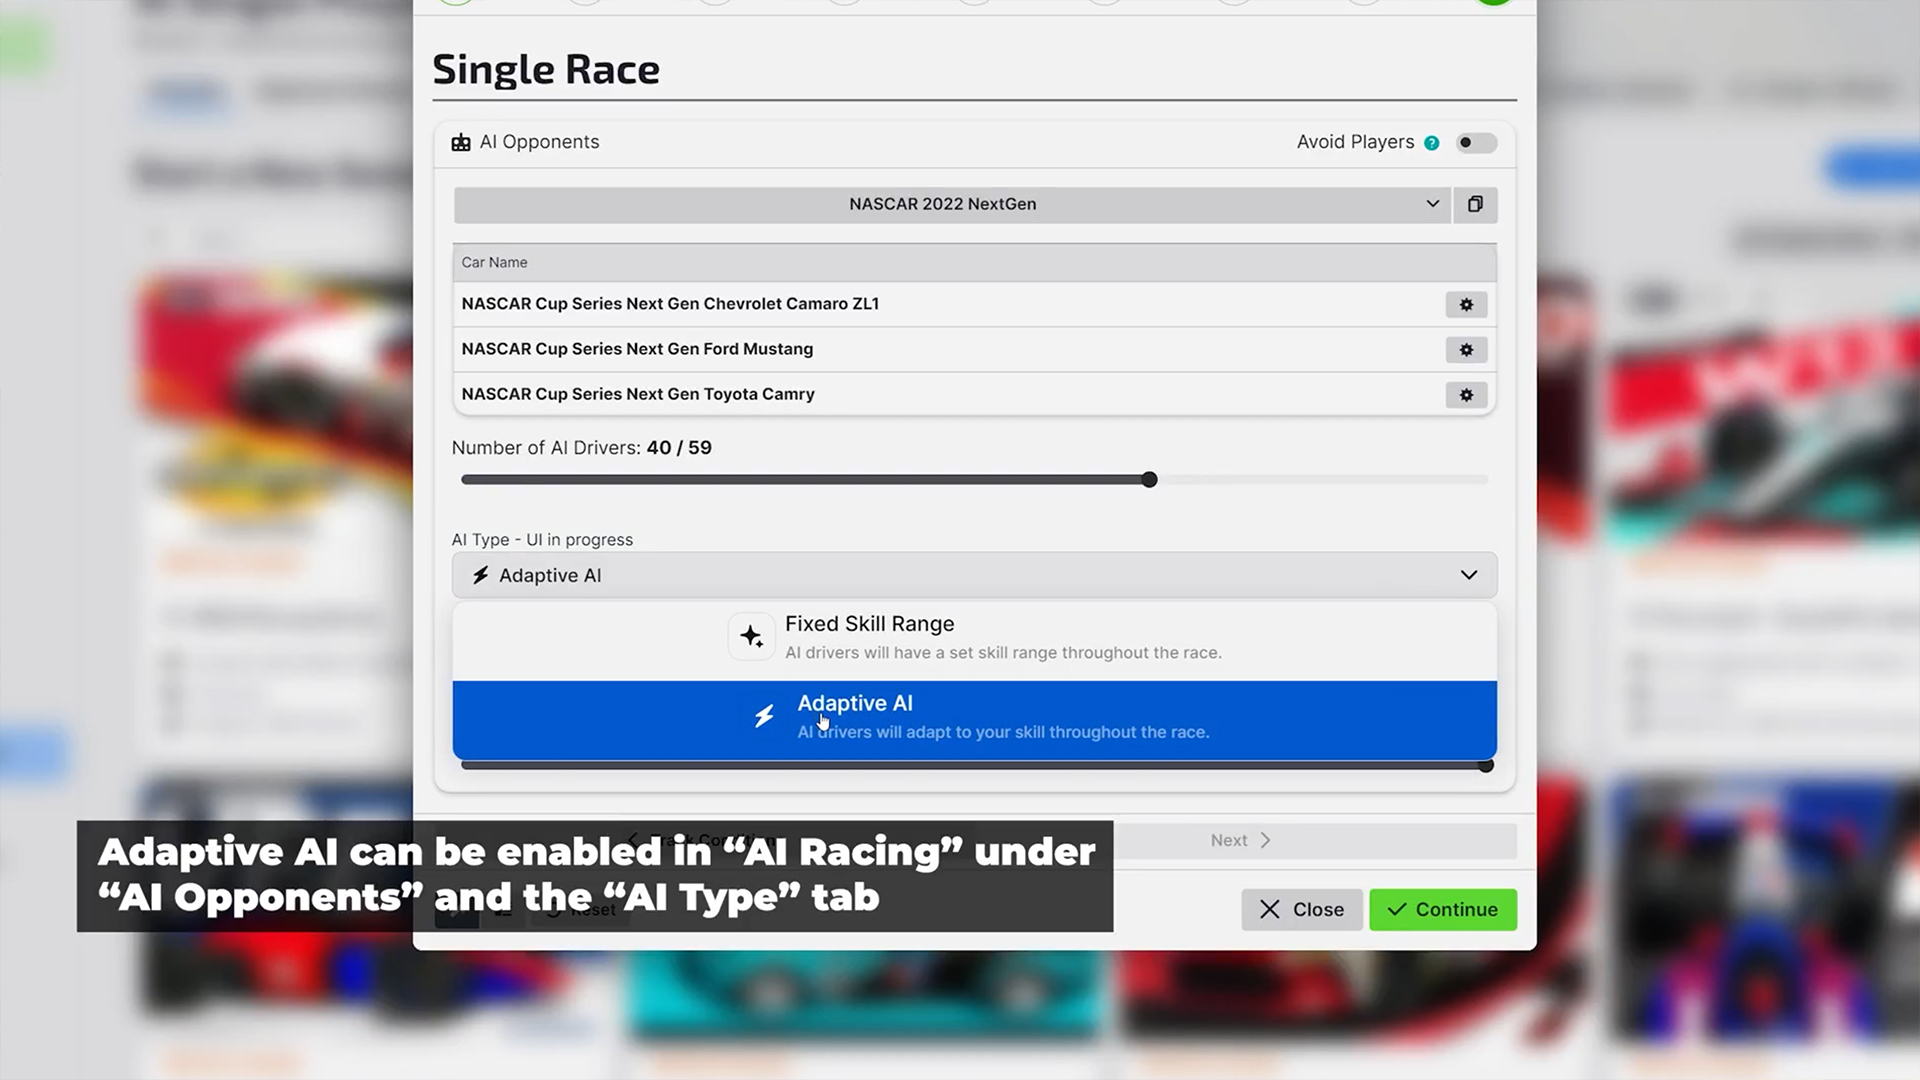Click the Continue button
Viewport: 1920px width, 1080px height.
click(1442, 909)
